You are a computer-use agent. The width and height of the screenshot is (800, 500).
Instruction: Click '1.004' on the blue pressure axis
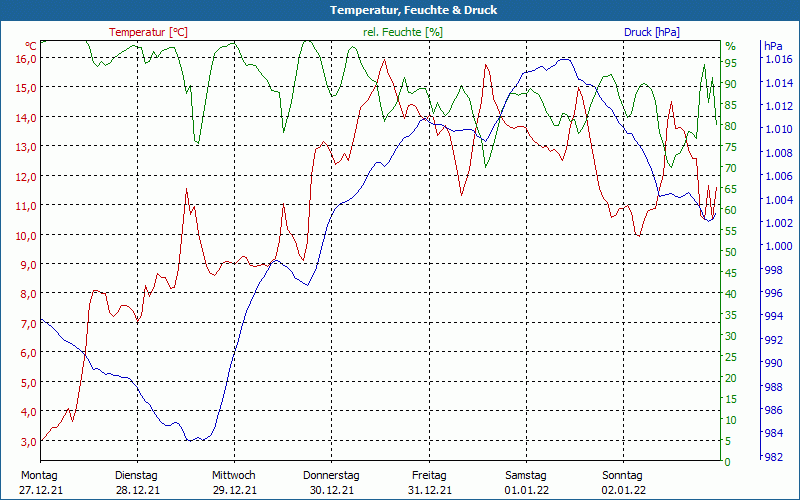(778, 199)
